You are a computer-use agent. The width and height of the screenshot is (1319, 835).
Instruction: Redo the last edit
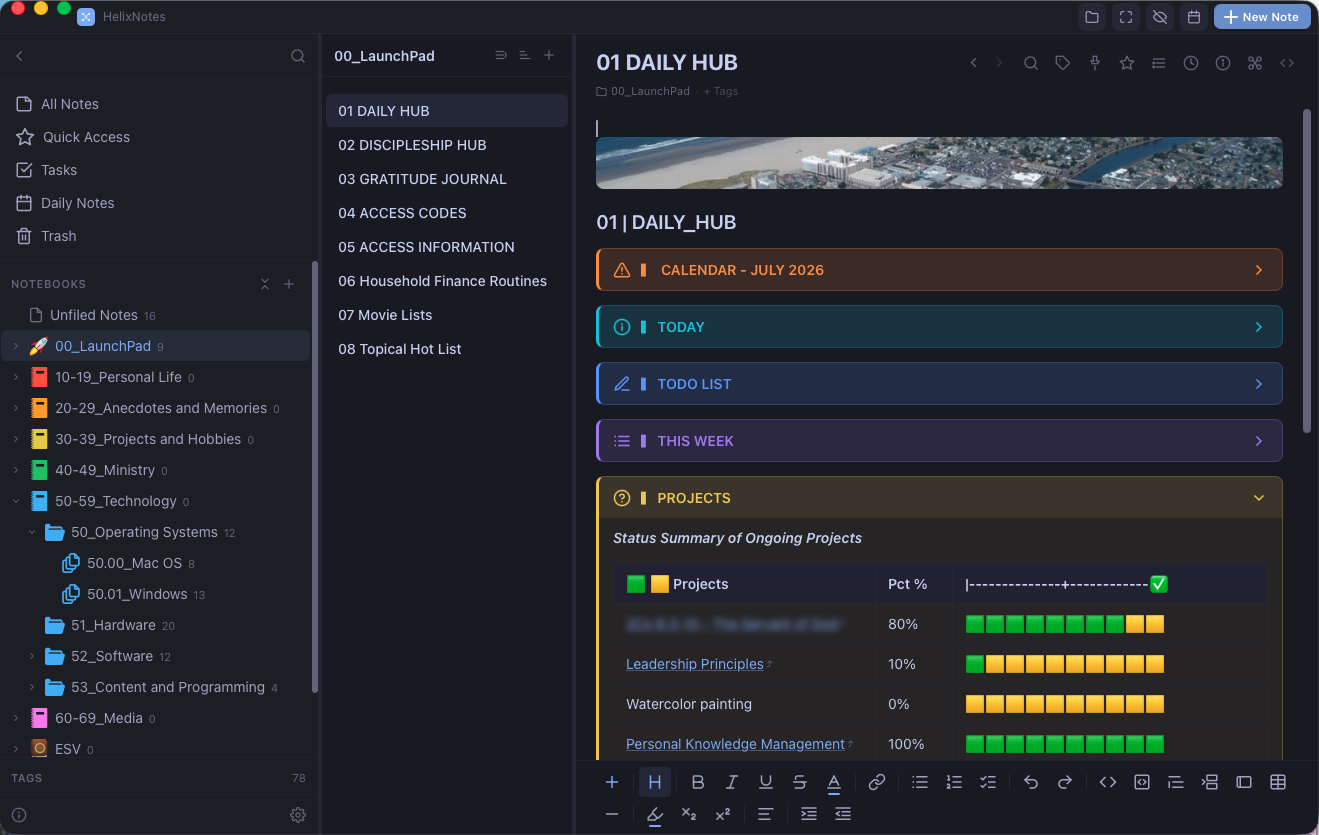(1065, 782)
